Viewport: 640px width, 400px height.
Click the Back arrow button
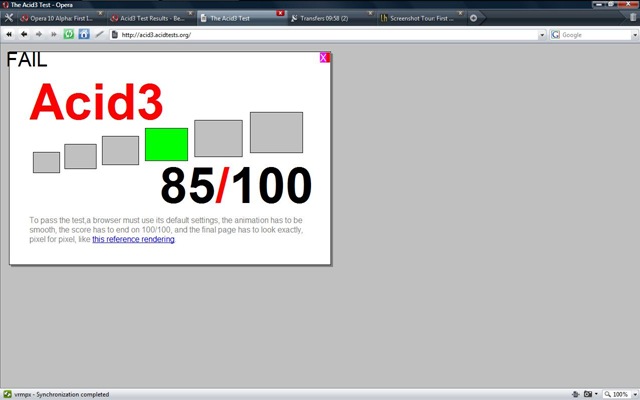tap(24, 35)
